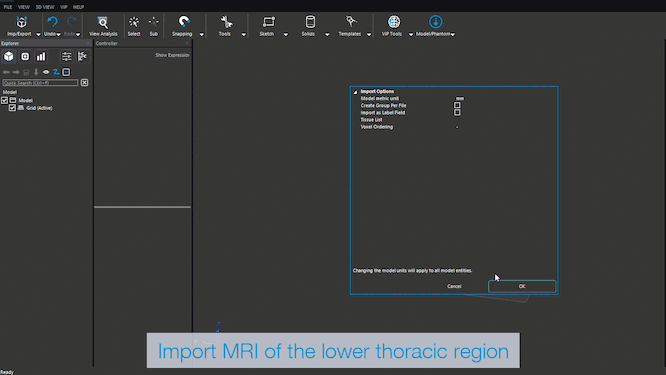The image size is (666, 375).
Task: Enable the Create Group Per File checkbox
Action: (457, 105)
